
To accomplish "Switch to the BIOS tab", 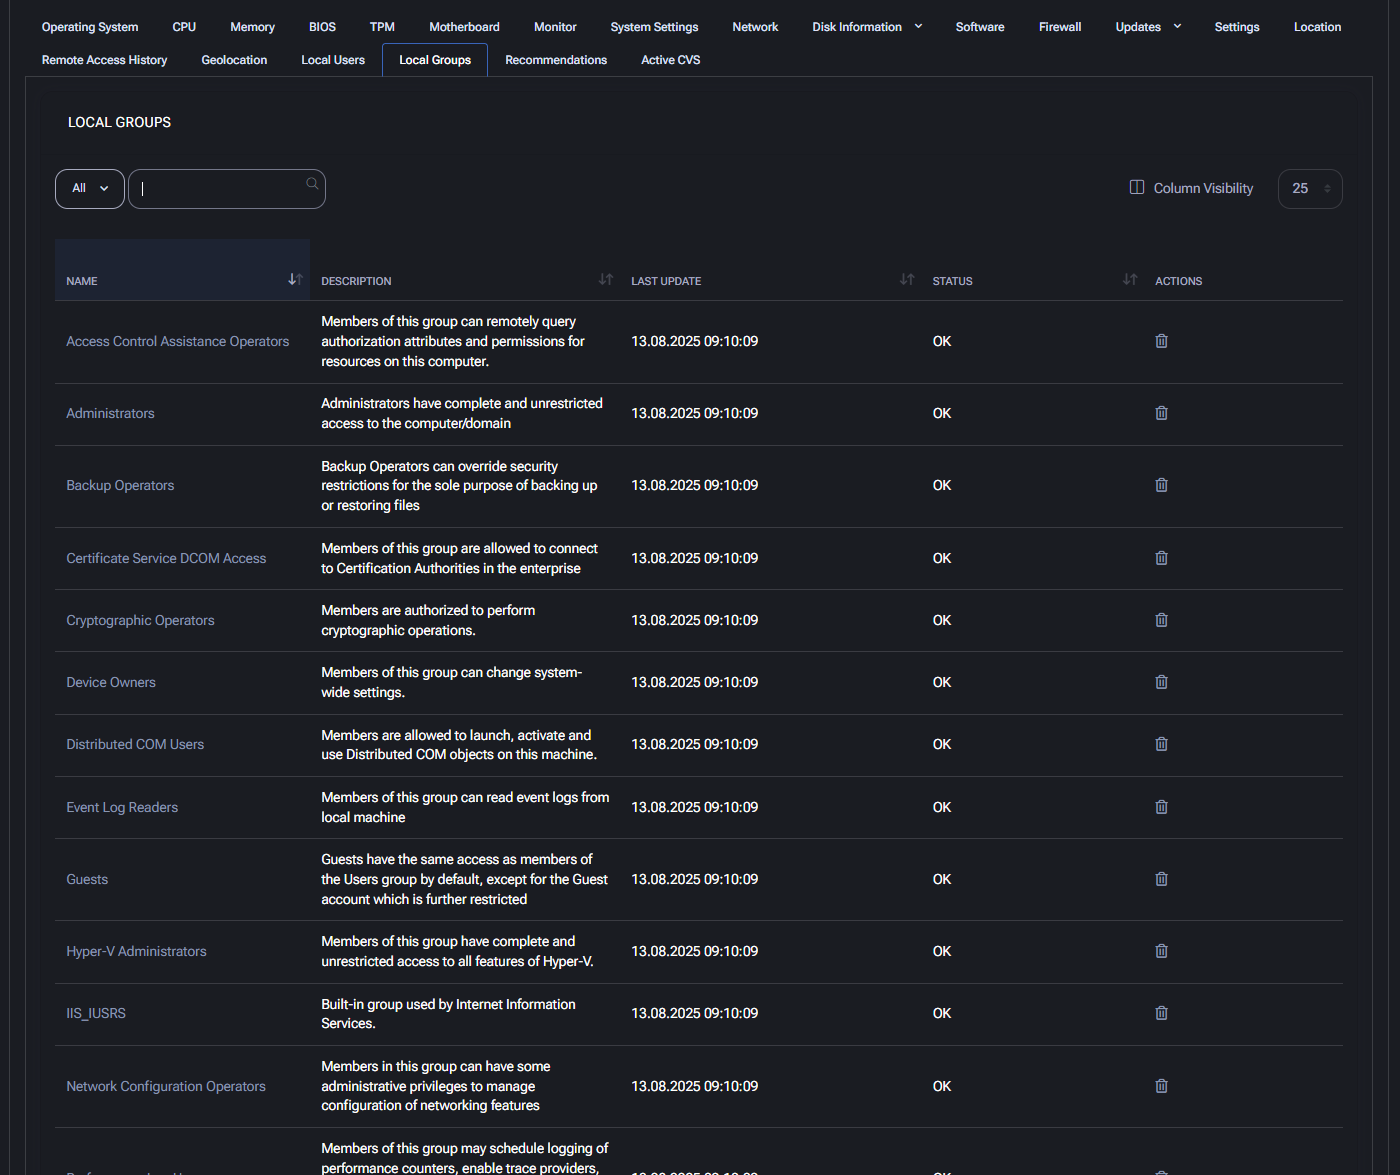I will coord(322,27).
